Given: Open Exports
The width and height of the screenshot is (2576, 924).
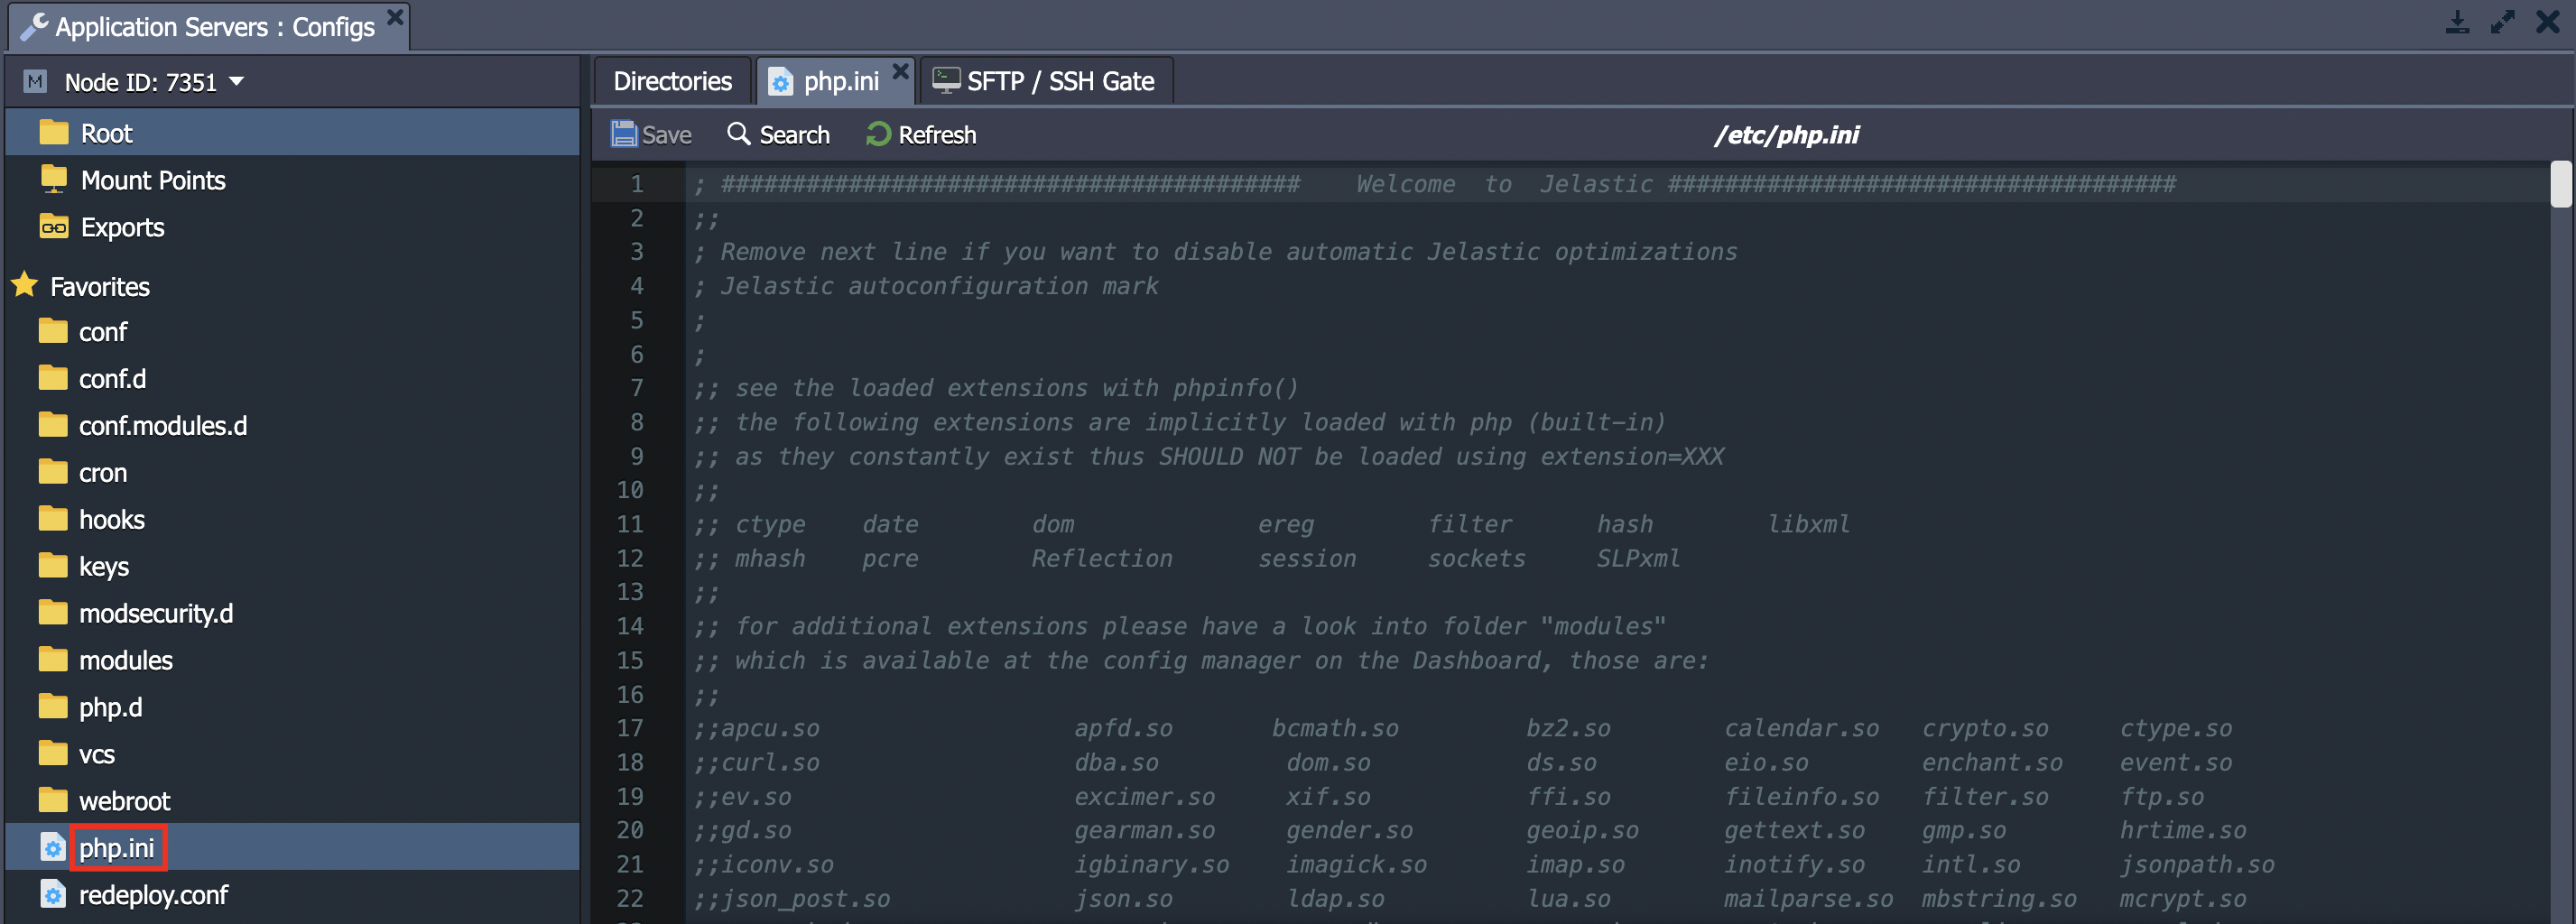Looking at the screenshot, I should pos(122,227).
